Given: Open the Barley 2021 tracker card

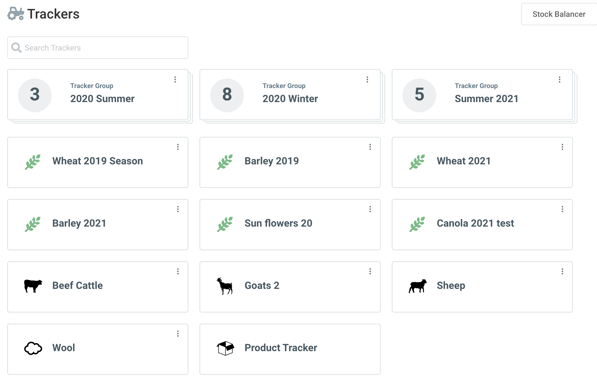Looking at the screenshot, I should (x=97, y=224).
